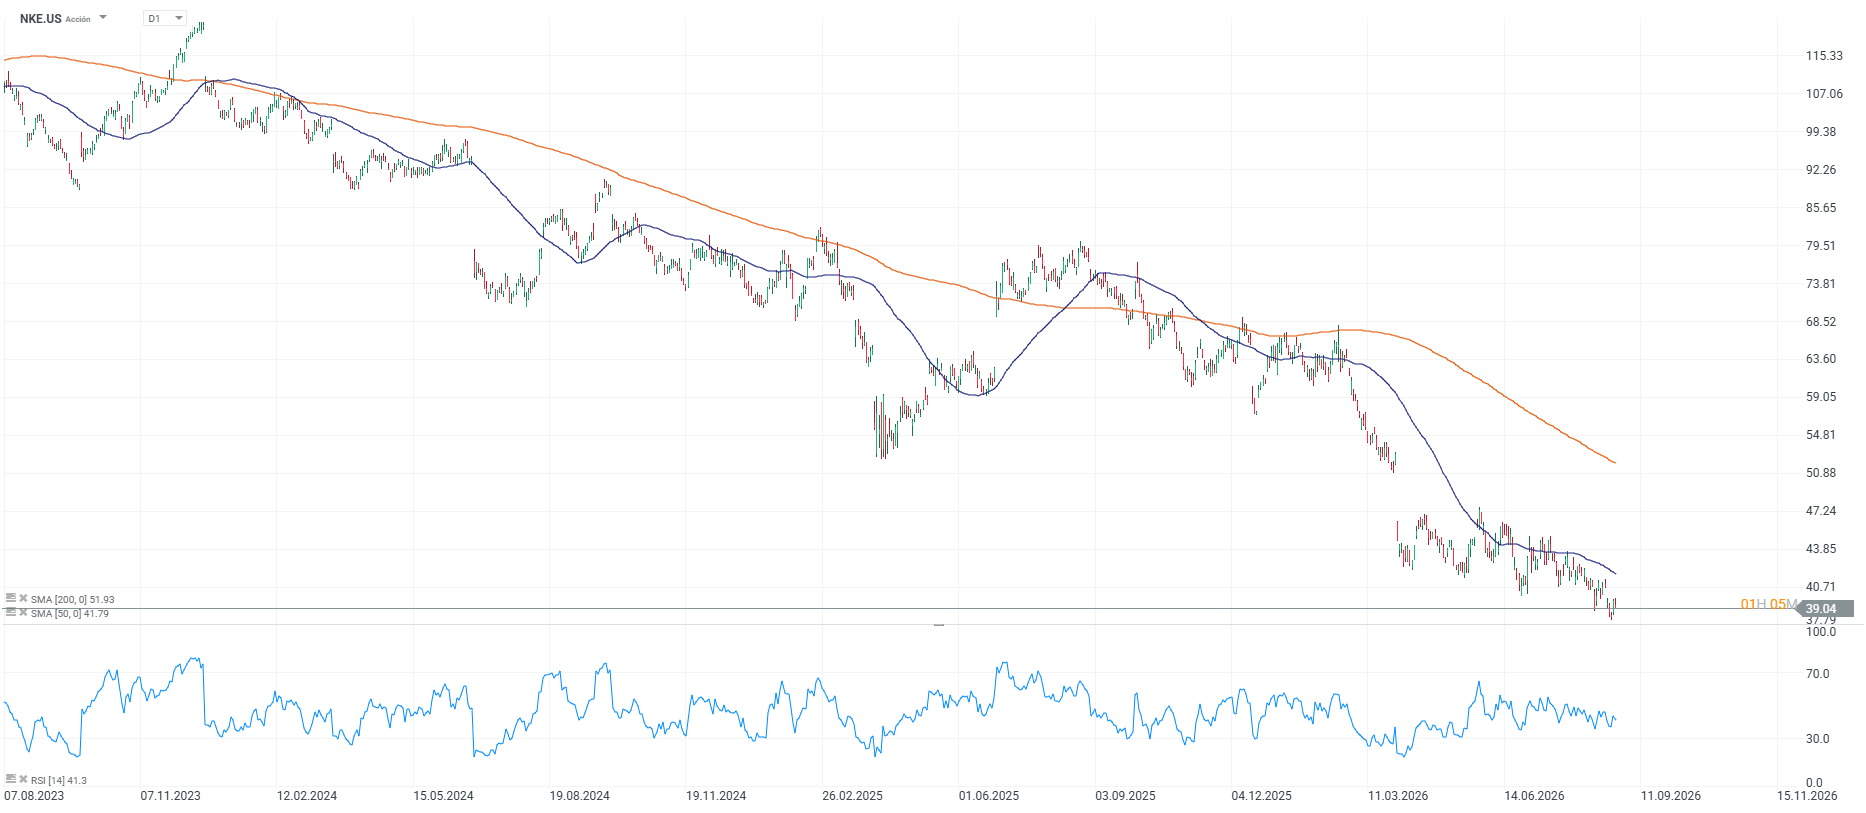Click the 03.09.2025 date label
Viewport: 1866px width, 813px height.
tap(1125, 796)
